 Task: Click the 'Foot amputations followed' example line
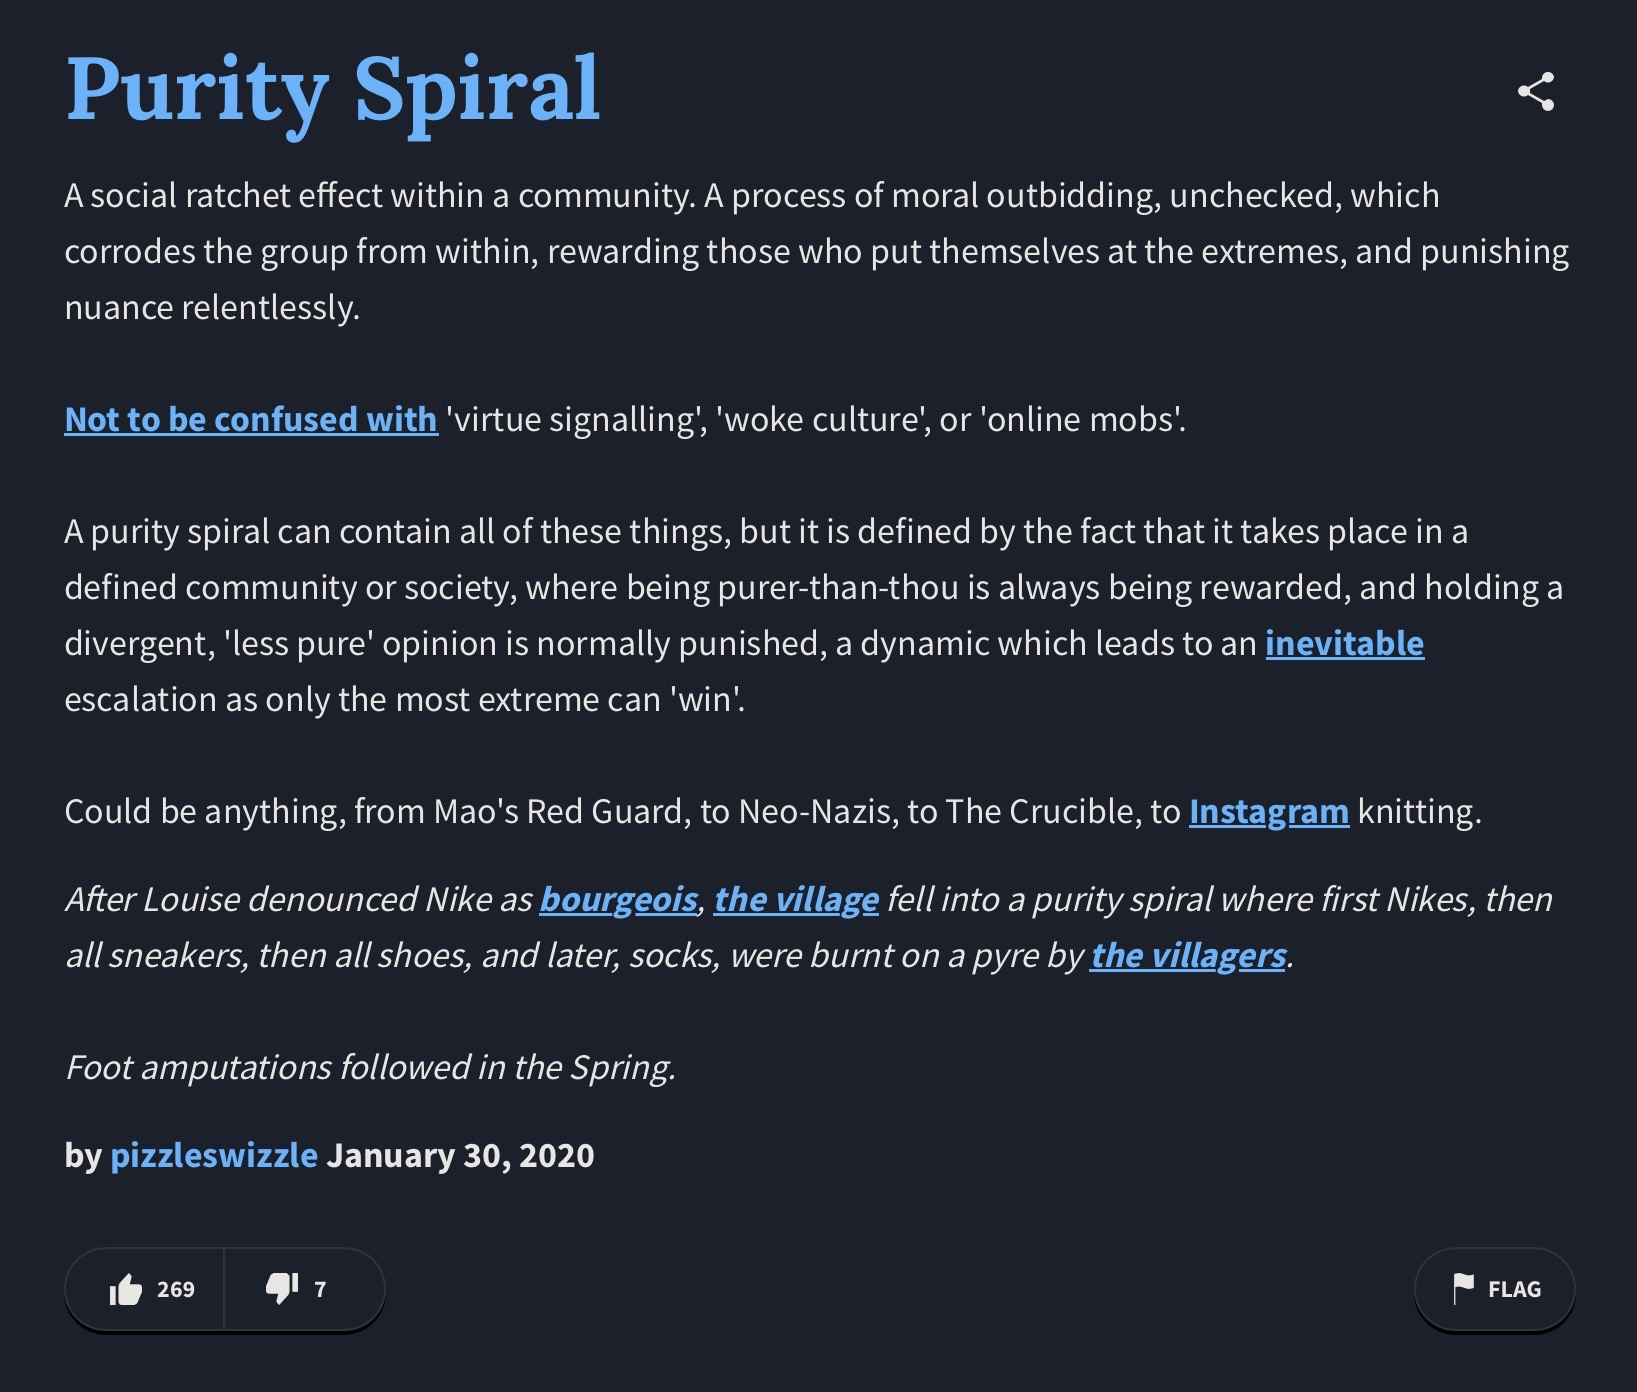click(370, 1067)
